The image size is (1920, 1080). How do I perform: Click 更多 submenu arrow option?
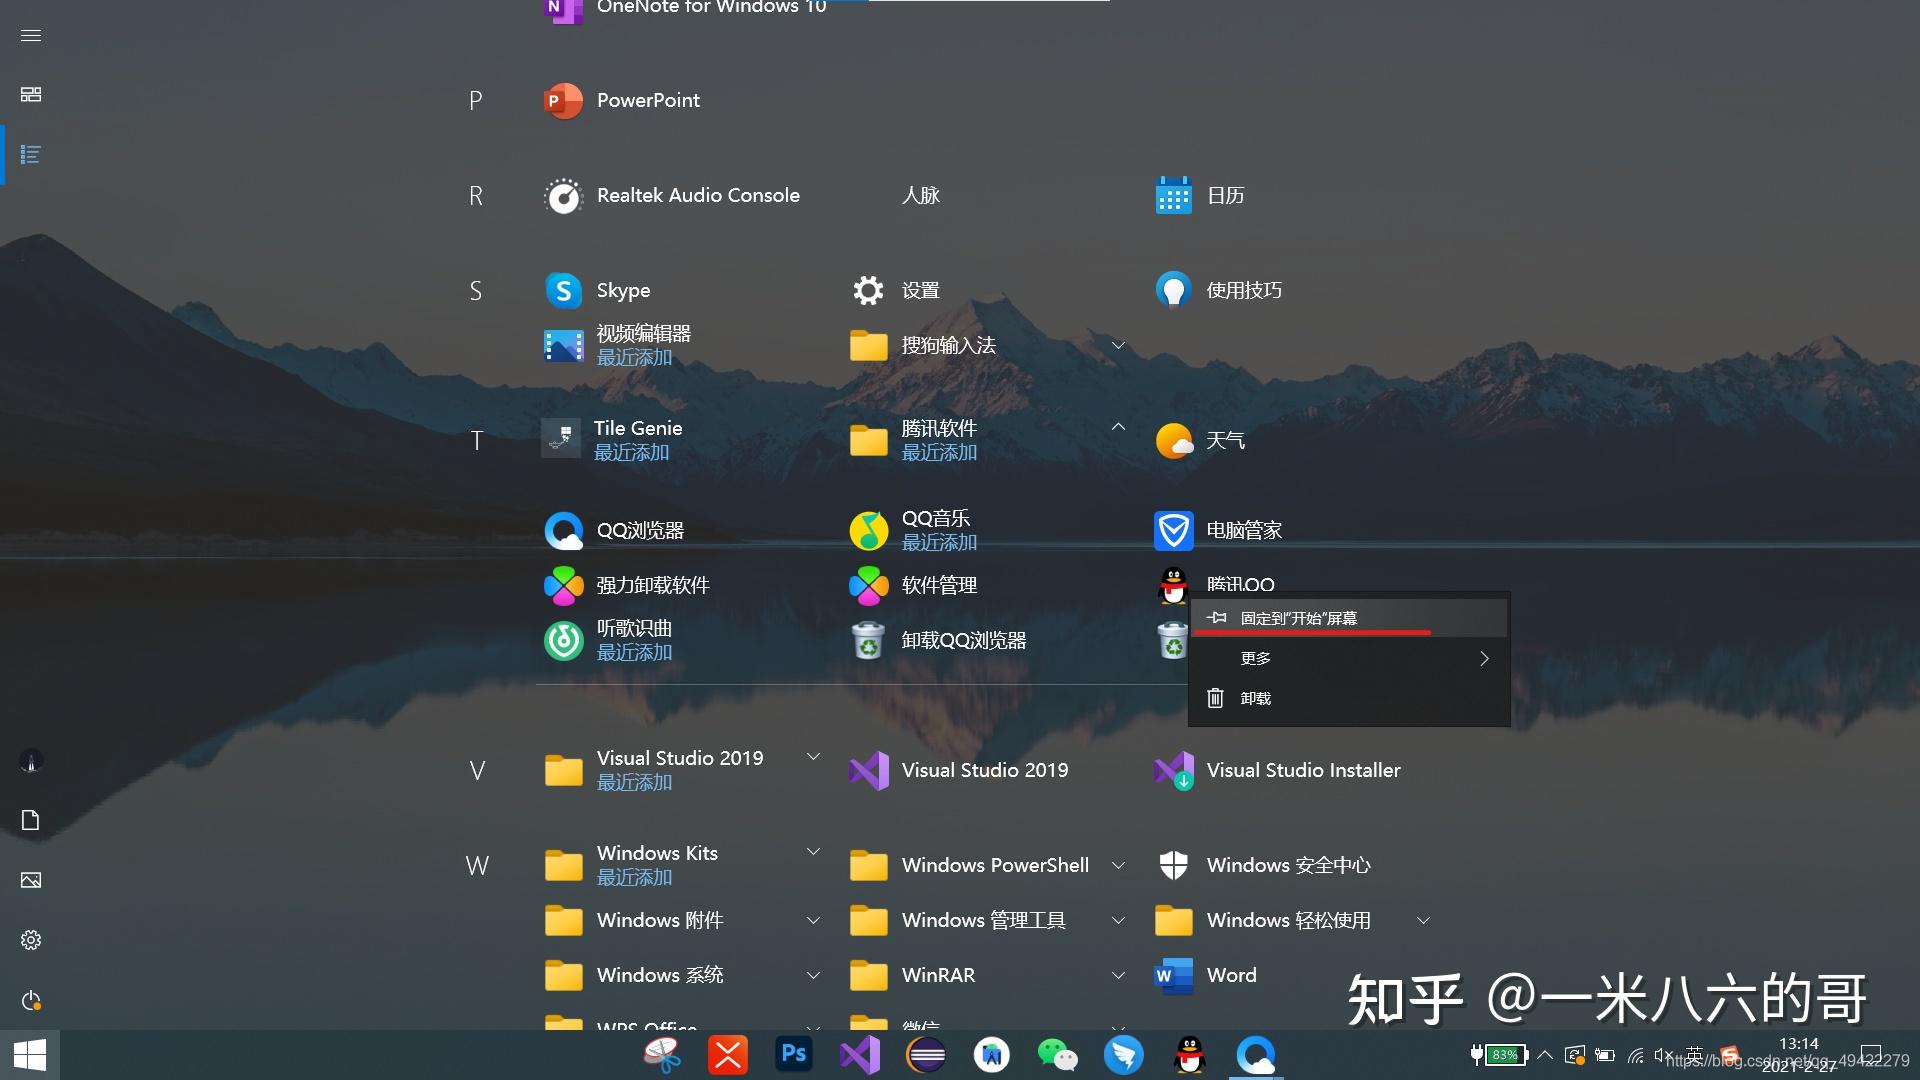coord(1486,657)
